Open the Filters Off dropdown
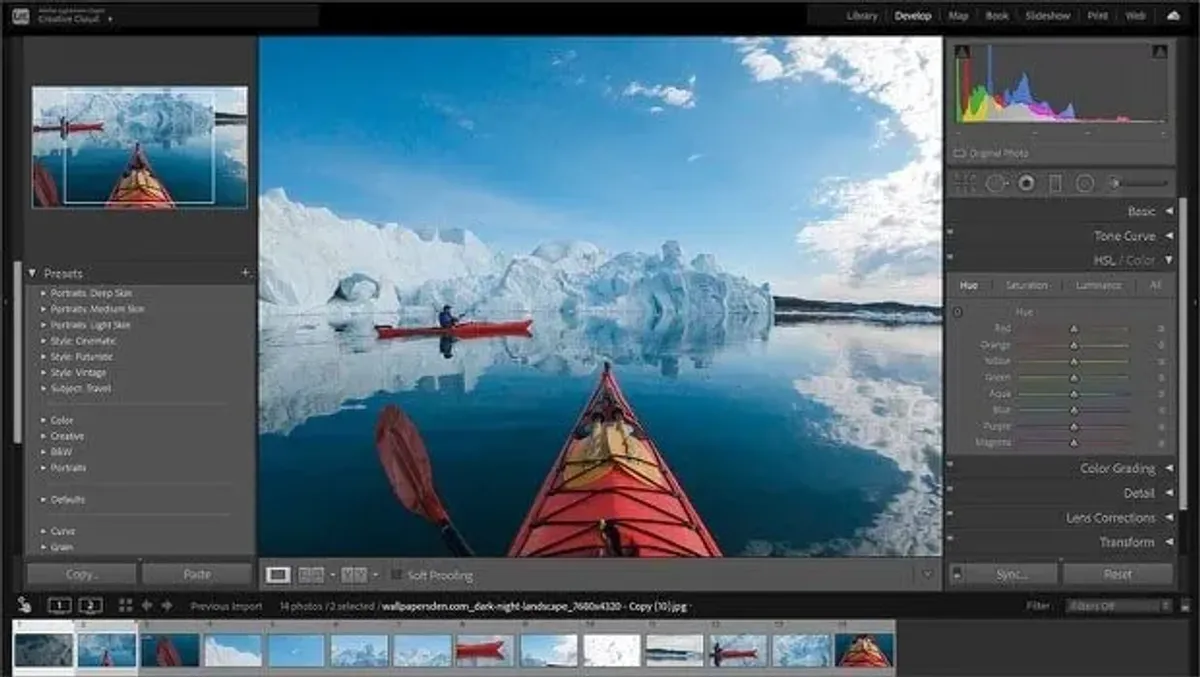The height and width of the screenshot is (677, 1200). pos(1118,606)
